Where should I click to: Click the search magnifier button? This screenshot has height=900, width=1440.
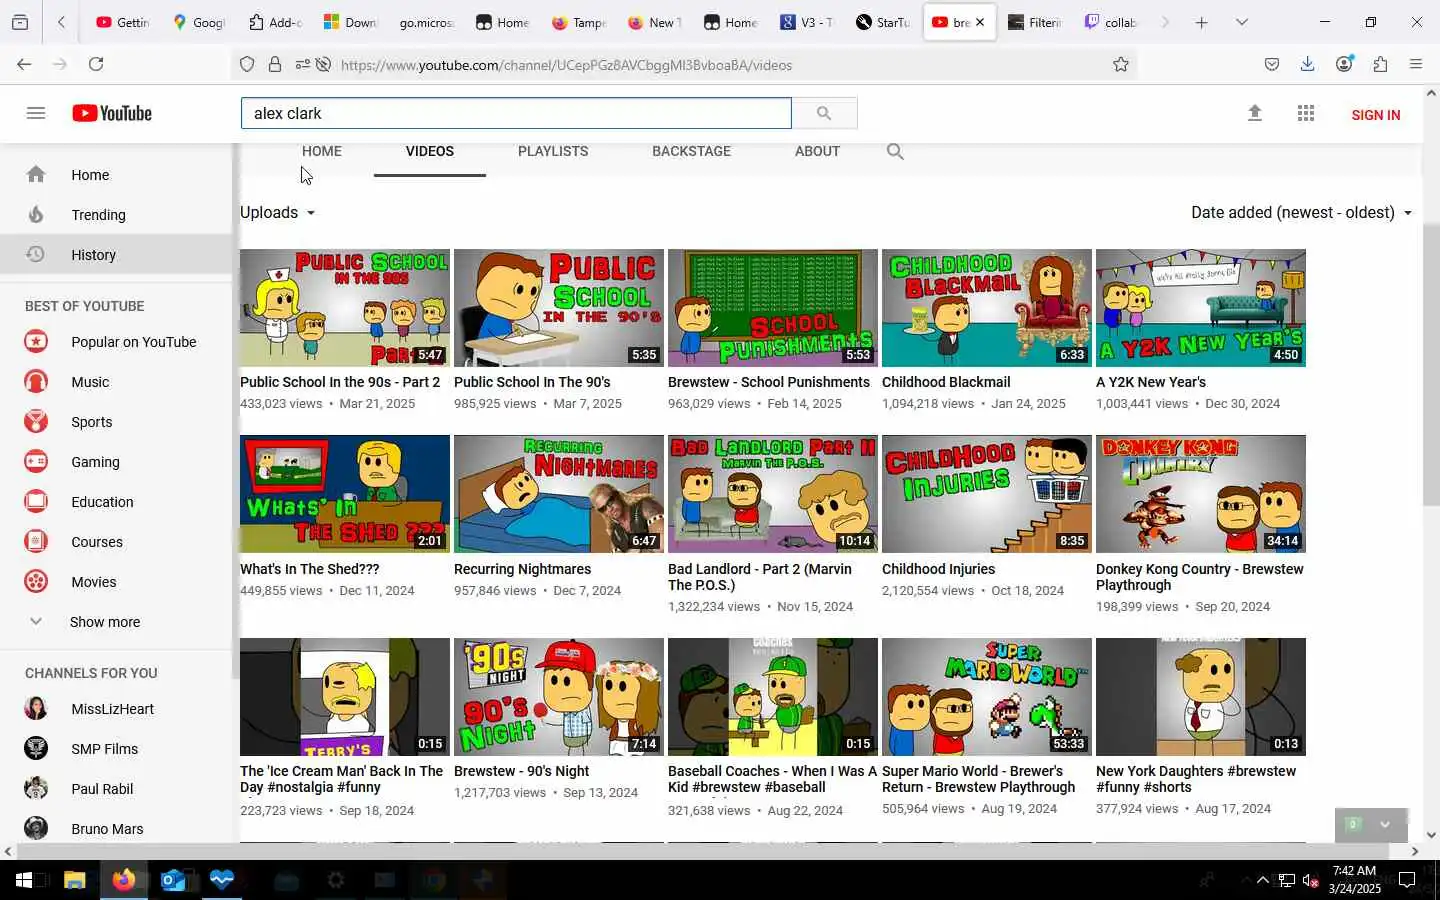click(824, 113)
